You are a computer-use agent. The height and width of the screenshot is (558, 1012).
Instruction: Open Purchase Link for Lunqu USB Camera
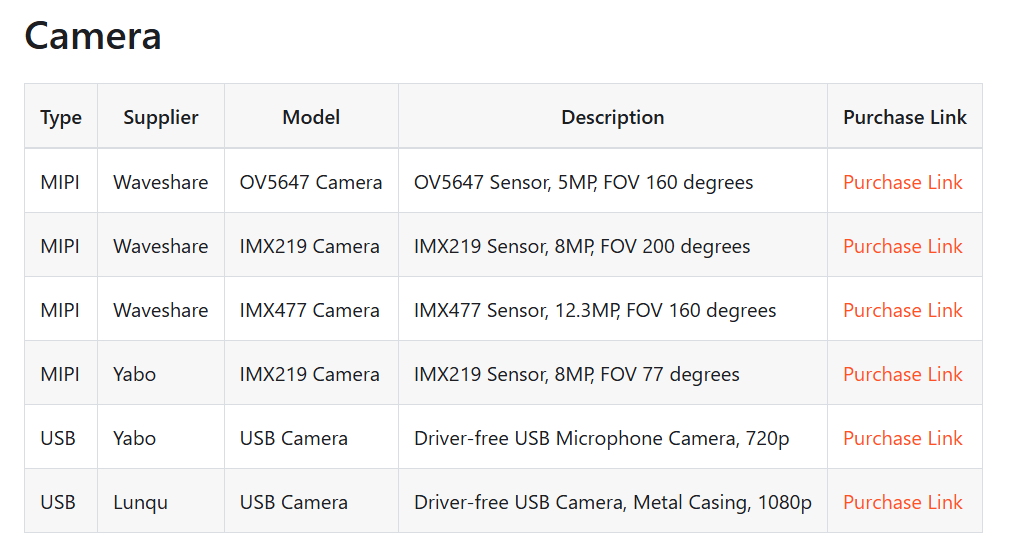pos(902,502)
